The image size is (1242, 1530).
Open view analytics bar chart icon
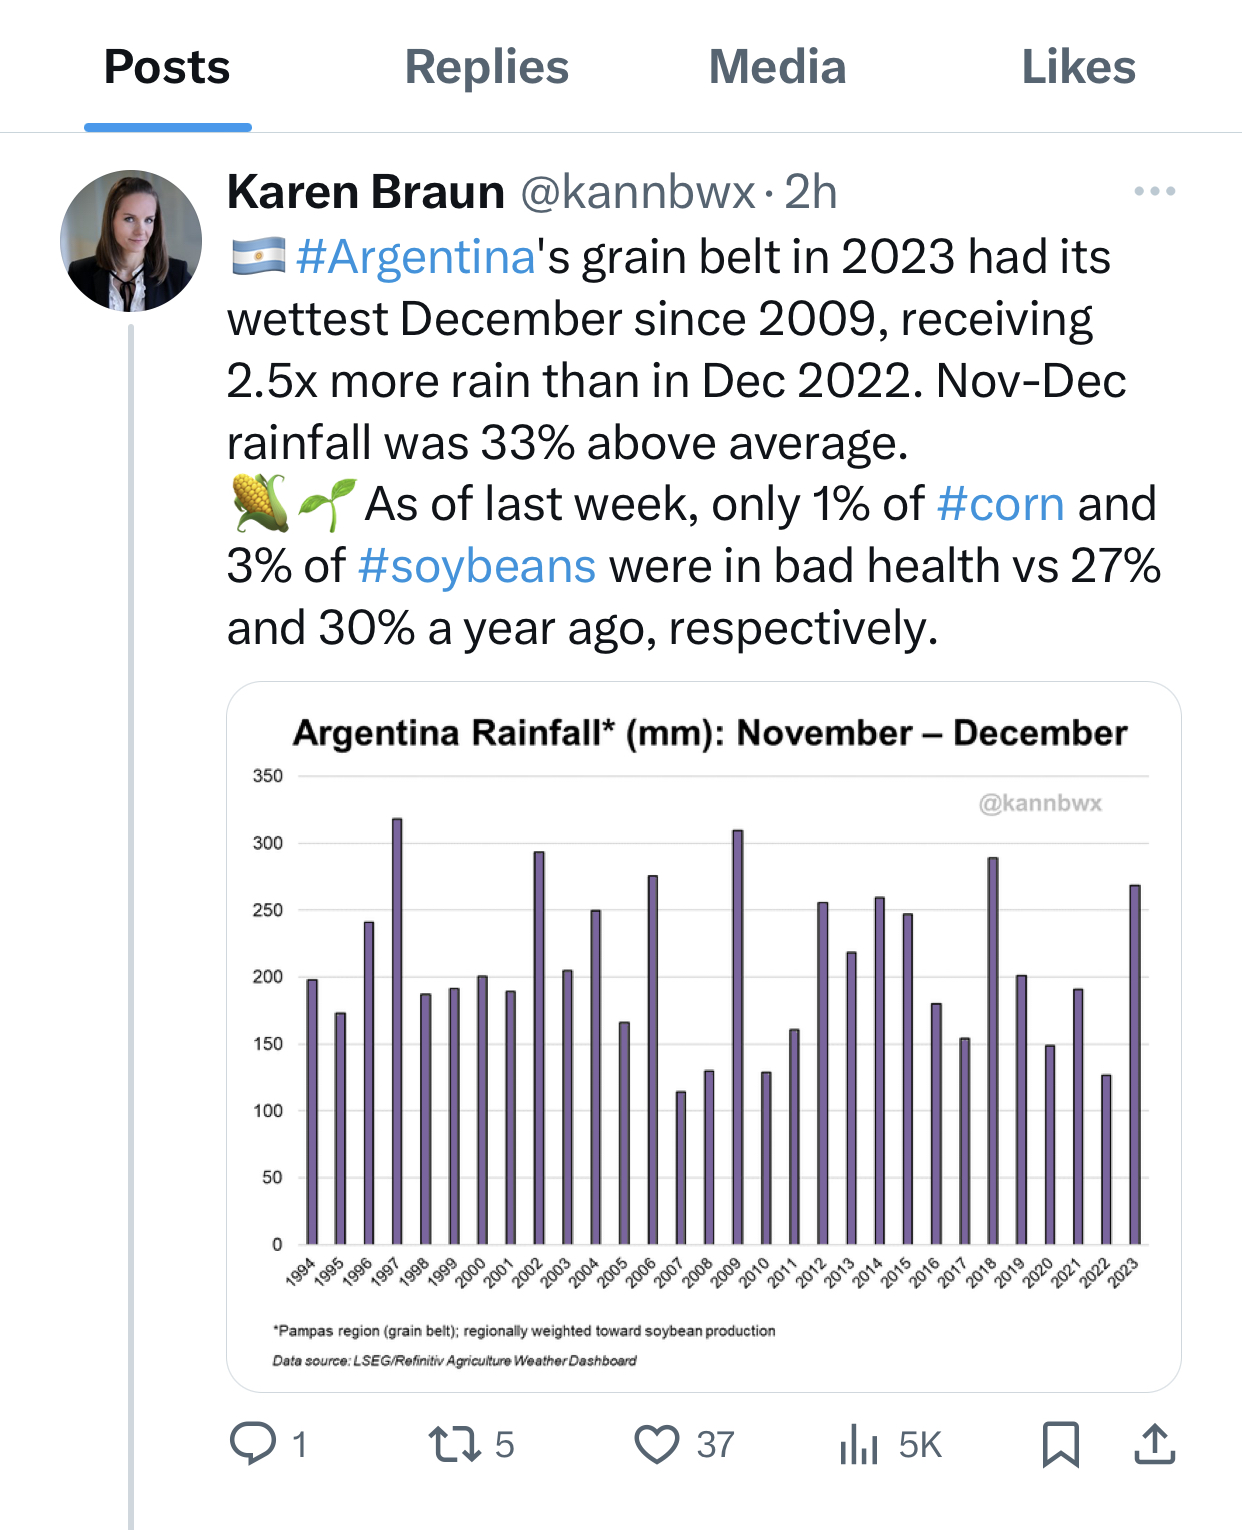tap(859, 1444)
